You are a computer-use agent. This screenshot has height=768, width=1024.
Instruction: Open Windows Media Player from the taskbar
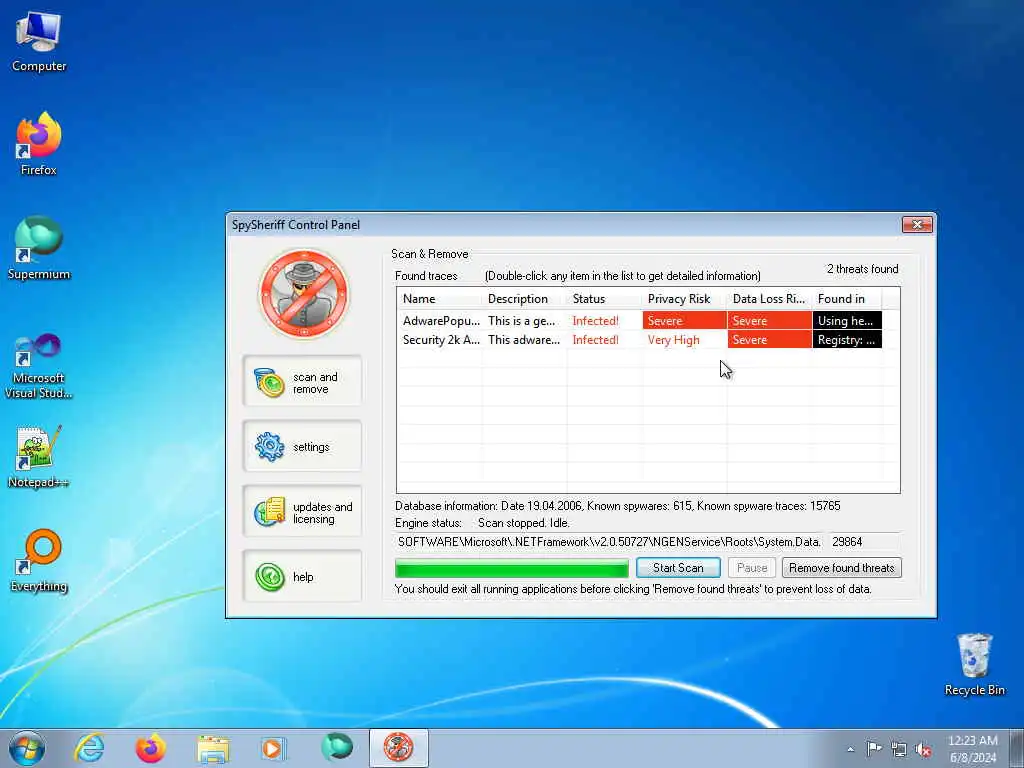[273, 748]
